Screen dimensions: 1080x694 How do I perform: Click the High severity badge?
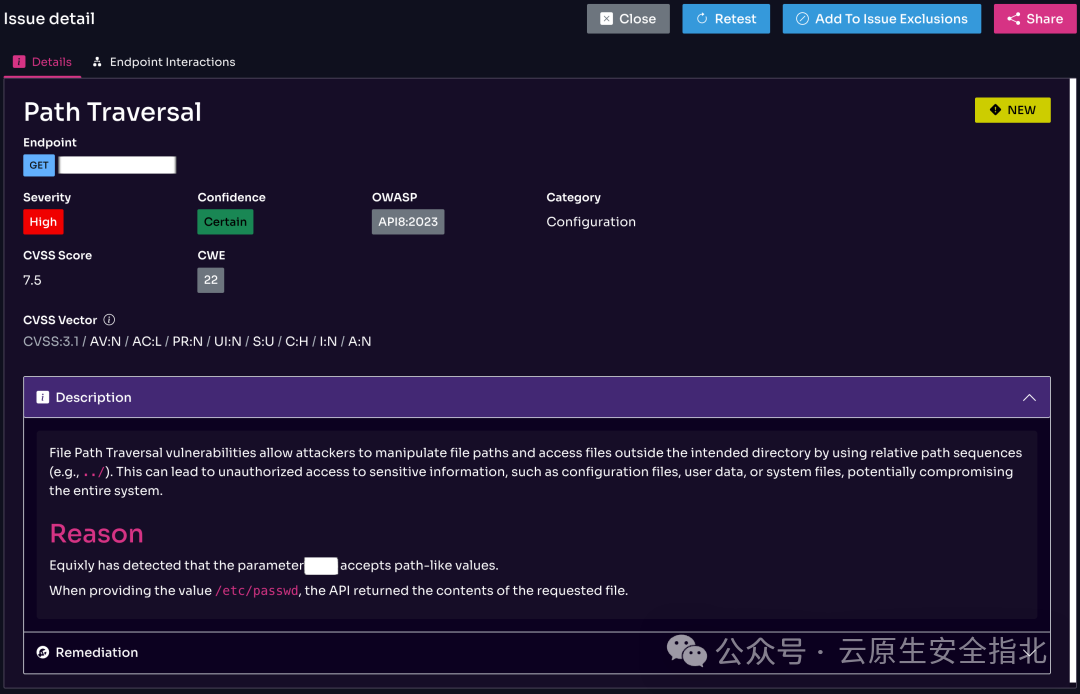(43, 222)
